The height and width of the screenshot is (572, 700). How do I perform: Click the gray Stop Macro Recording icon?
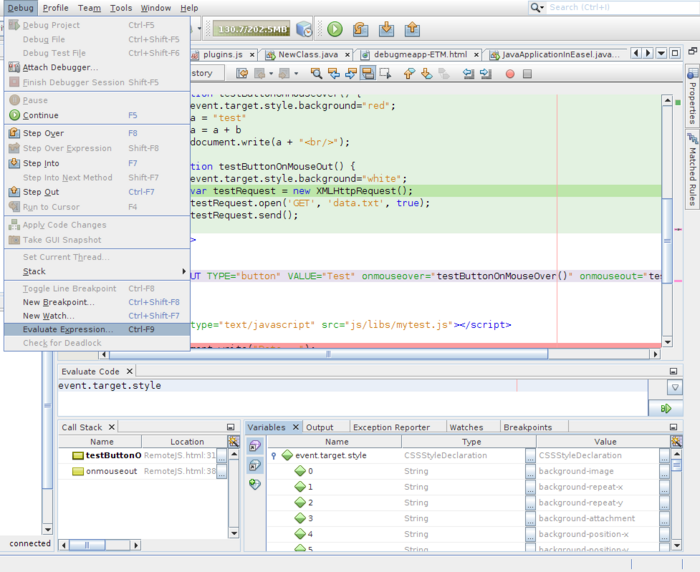[x=527, y=74]
